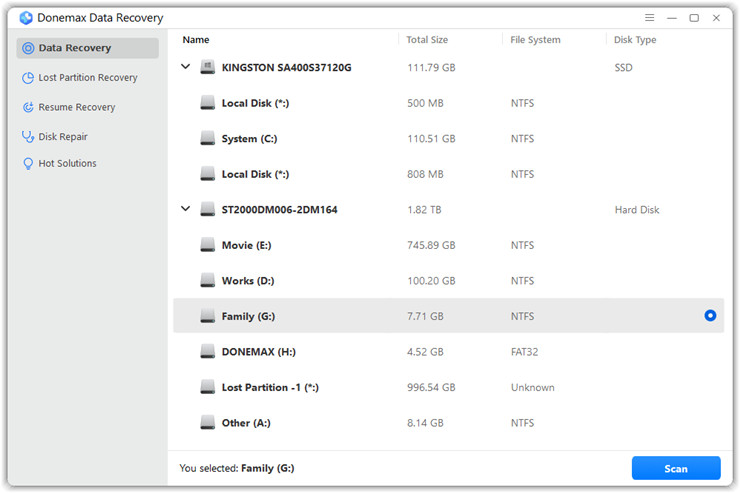
Task: Switch to the Disk Repair section
Action: [x=68, y=136]
